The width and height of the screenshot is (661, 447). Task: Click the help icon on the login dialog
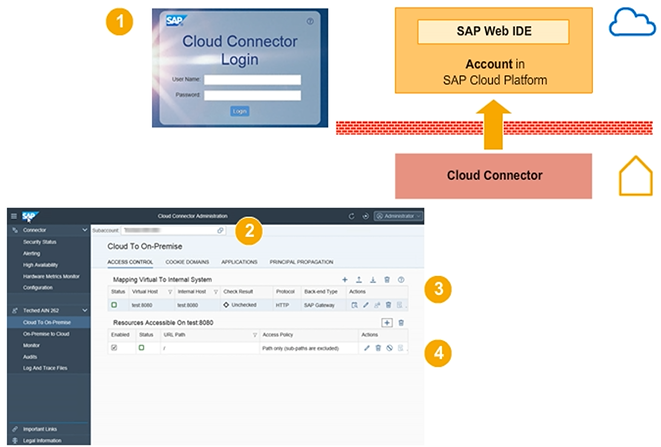click(309, 21)
